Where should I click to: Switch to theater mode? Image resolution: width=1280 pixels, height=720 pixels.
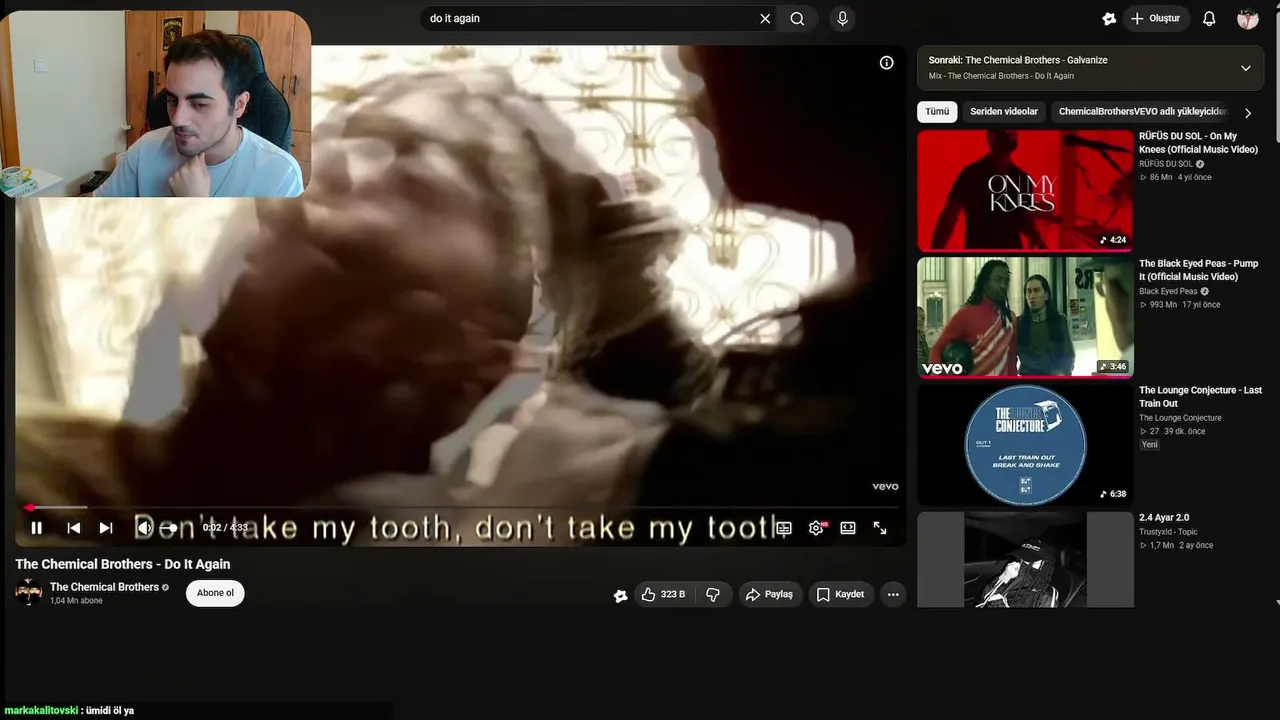pos(848,528)
